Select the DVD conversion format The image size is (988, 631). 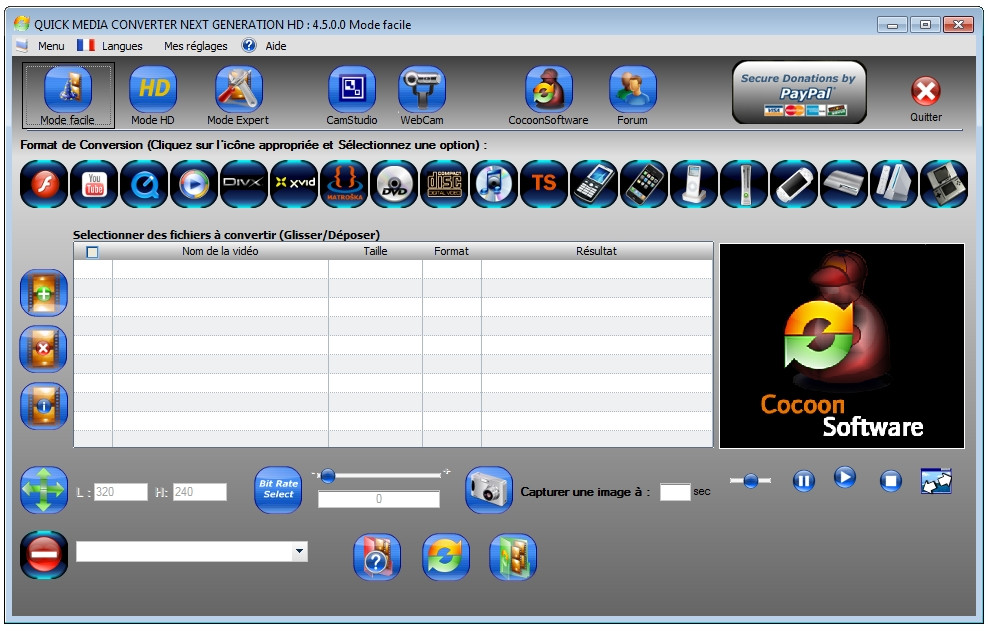(x=394, y=184)
